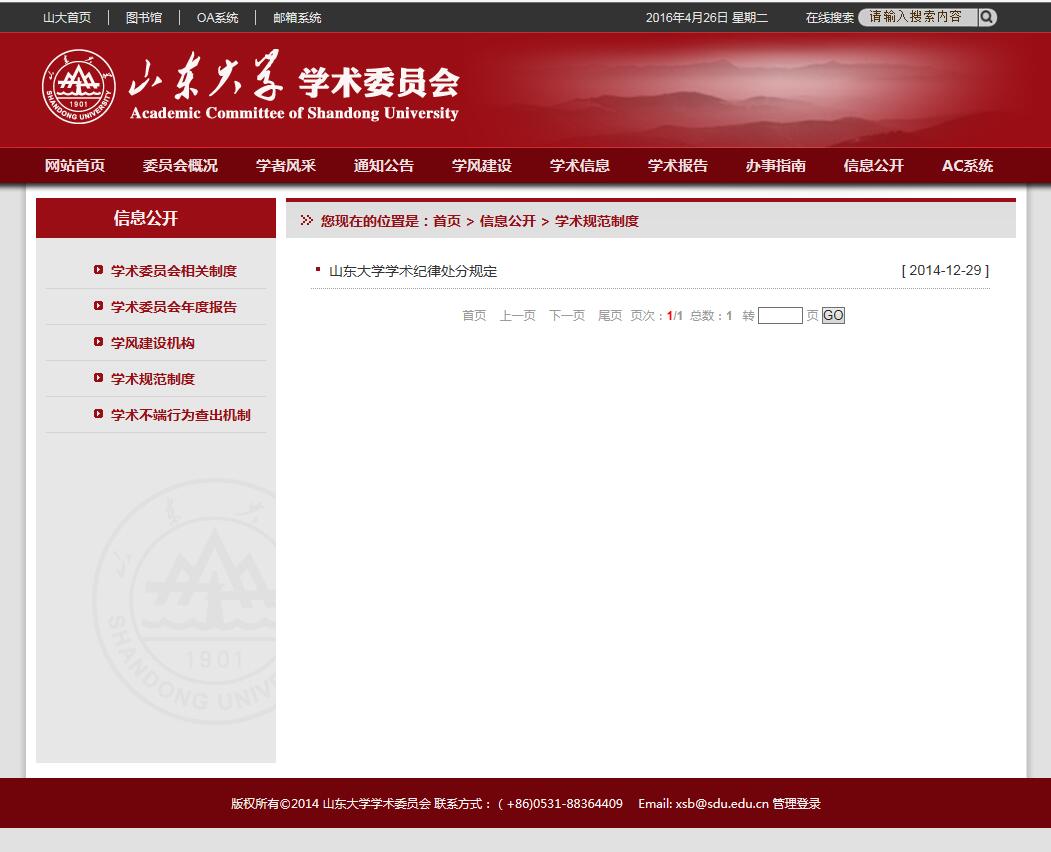Go to 网站首页 in main navigation
This screenshot has height=852, width=1051.
(x=75, y=166)
